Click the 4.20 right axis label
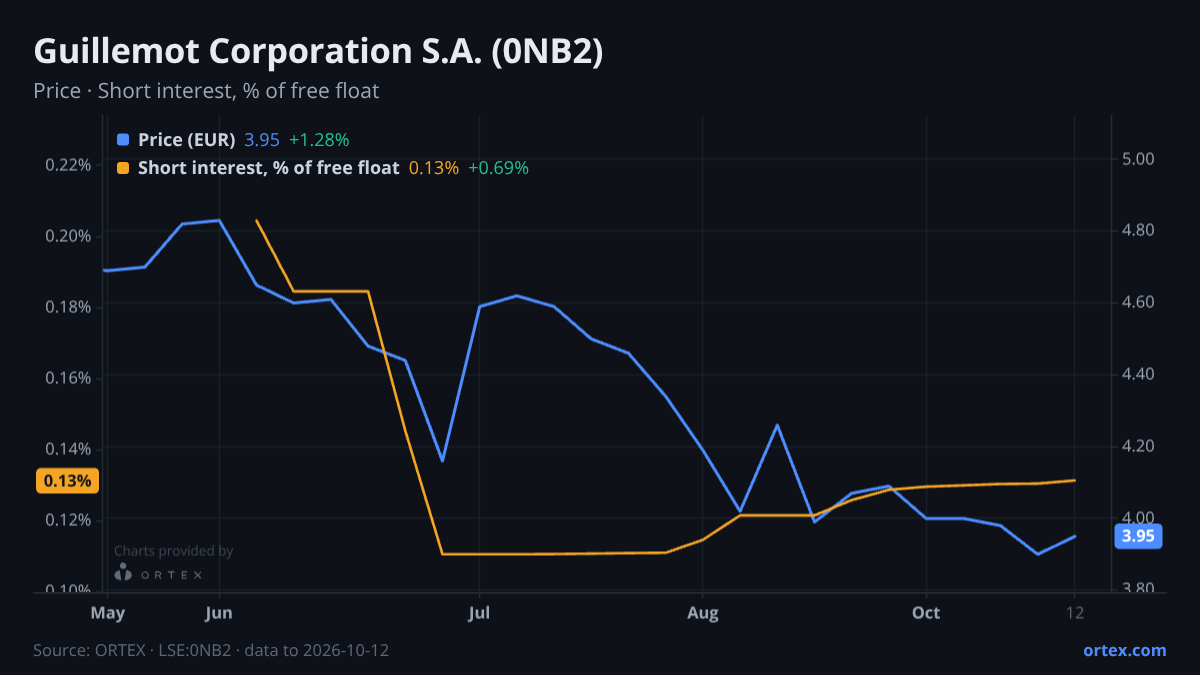The image size is (1200, 675). (1138, 446)
